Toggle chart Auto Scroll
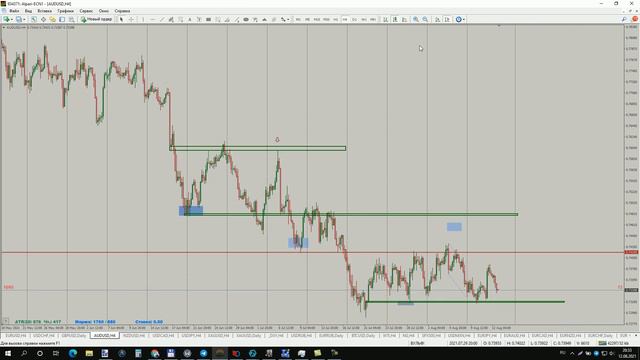The width and height of the screenshot is (640, 360). point(437,19)
